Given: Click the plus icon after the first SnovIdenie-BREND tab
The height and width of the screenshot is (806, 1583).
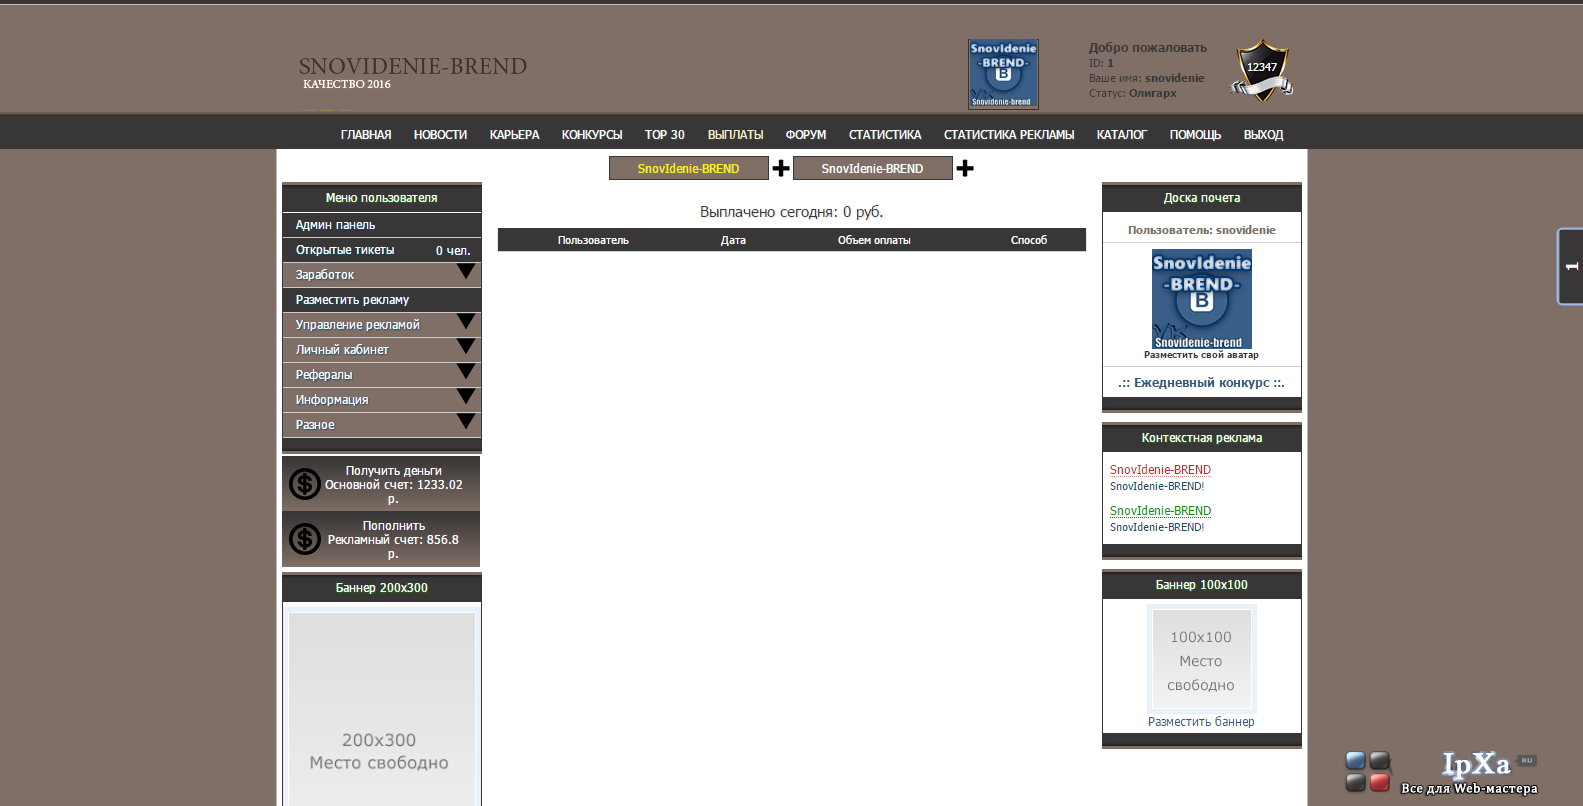Looking at the screenshot, I should point(781,168).
